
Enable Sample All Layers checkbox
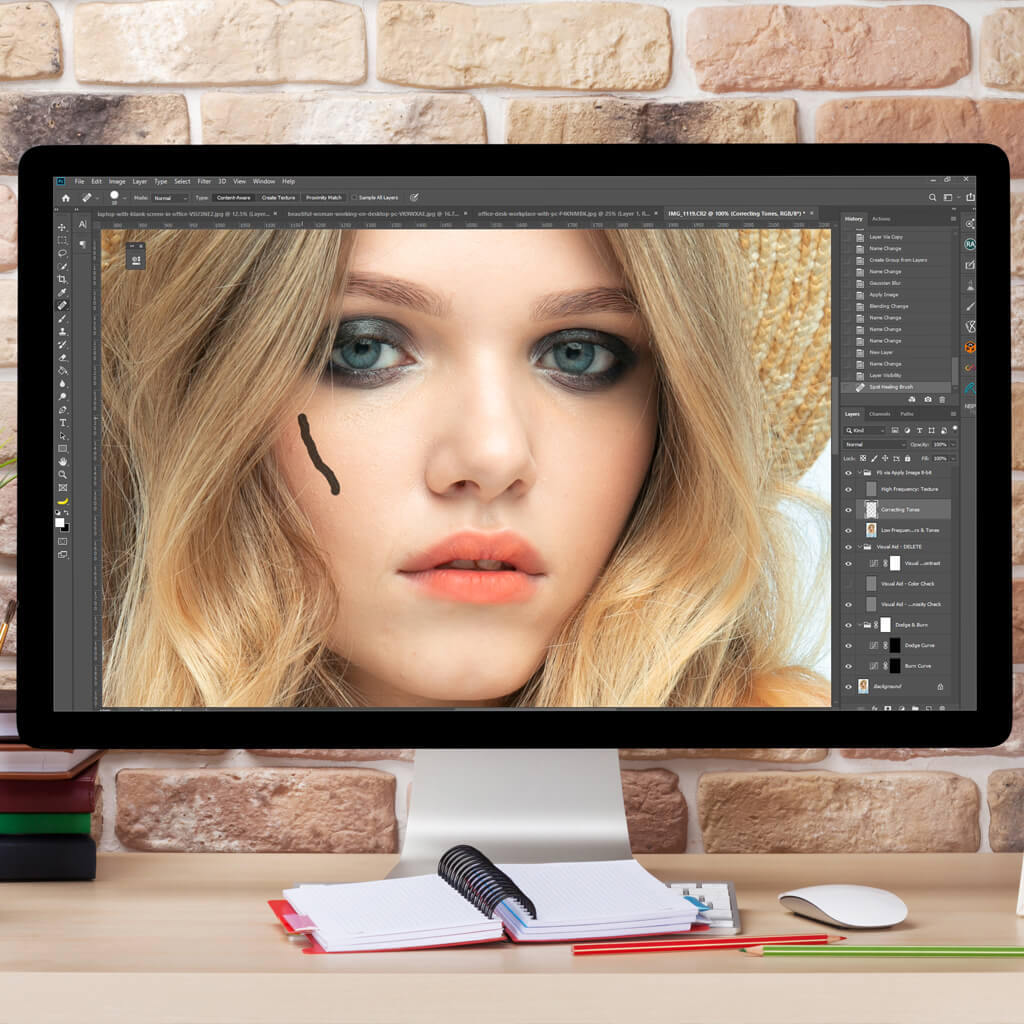[354, 198]
